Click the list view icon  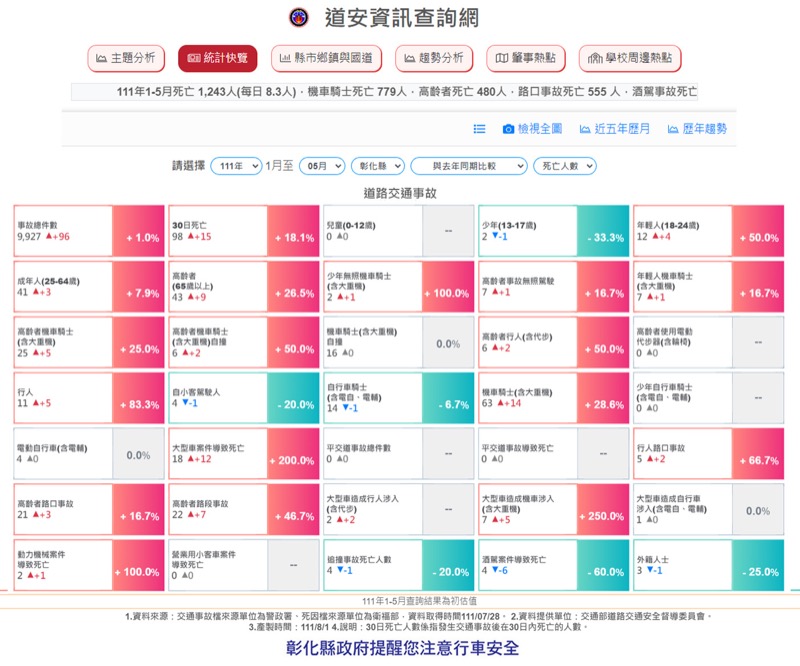479,129
